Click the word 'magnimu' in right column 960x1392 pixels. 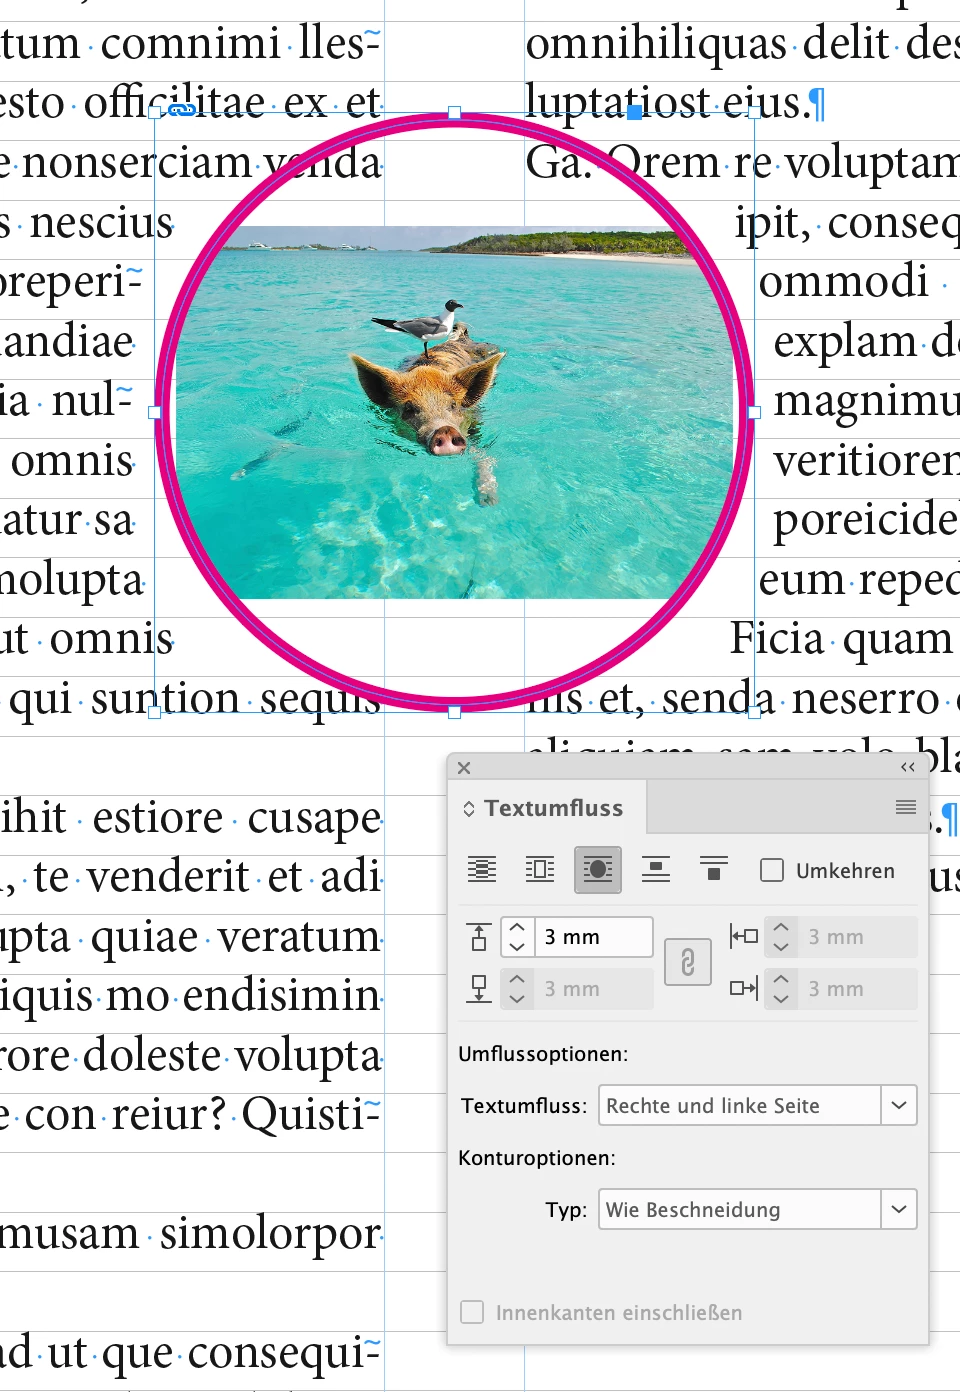pyautogui.click(x=866, y=401)
